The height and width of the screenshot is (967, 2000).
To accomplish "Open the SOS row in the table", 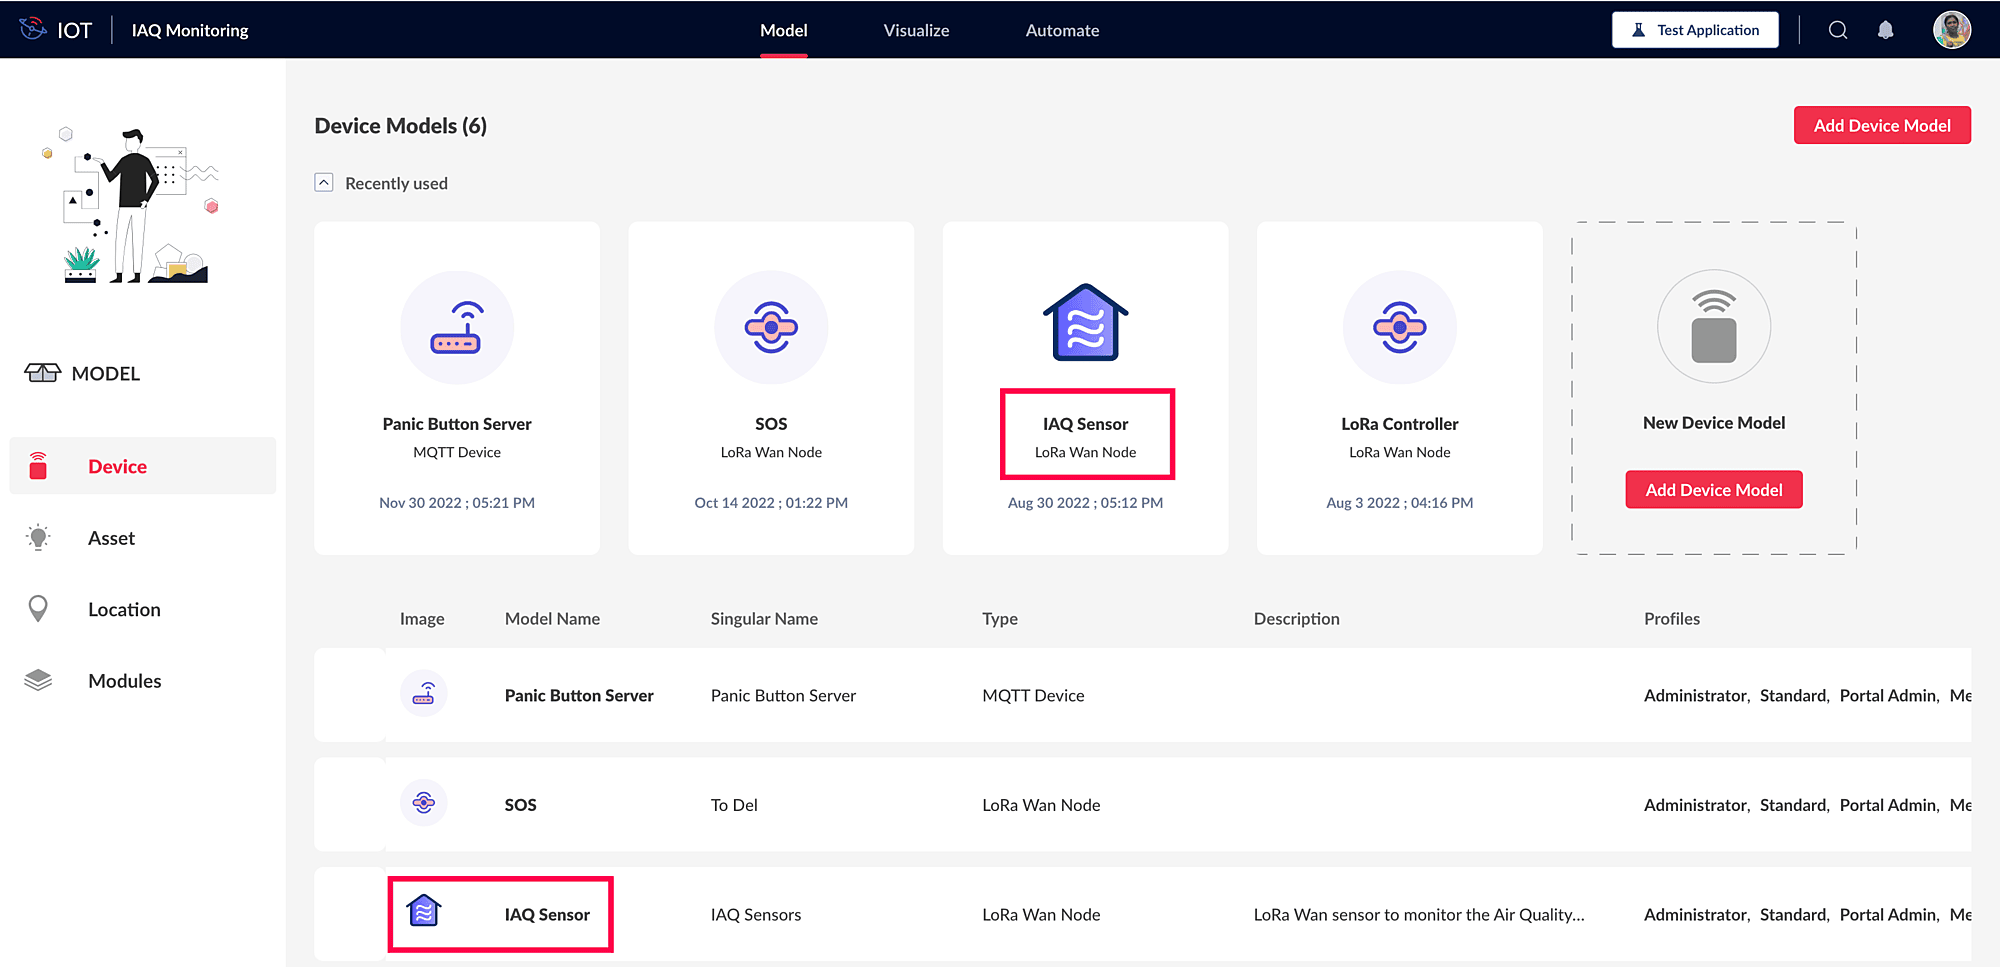I will pos(1142,804).
